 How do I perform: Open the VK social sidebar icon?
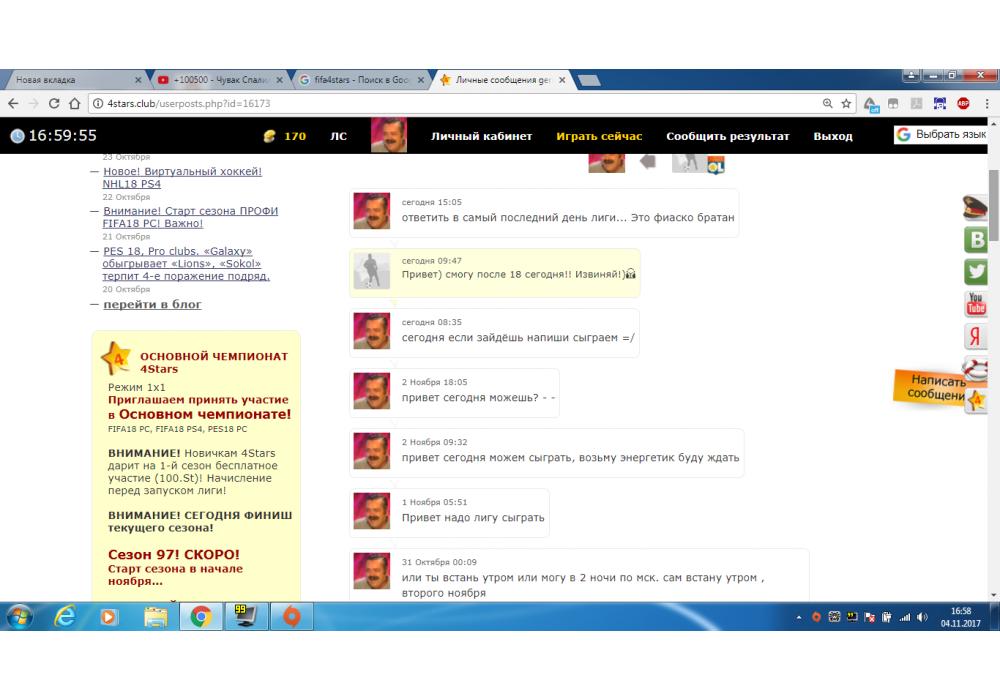[976, 240]
